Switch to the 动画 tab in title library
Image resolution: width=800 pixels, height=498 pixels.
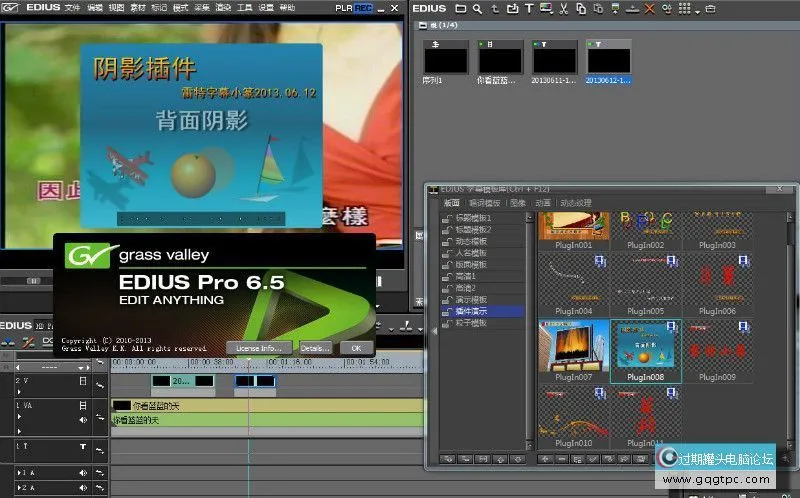pyautogui.click(x=543, y=202)
